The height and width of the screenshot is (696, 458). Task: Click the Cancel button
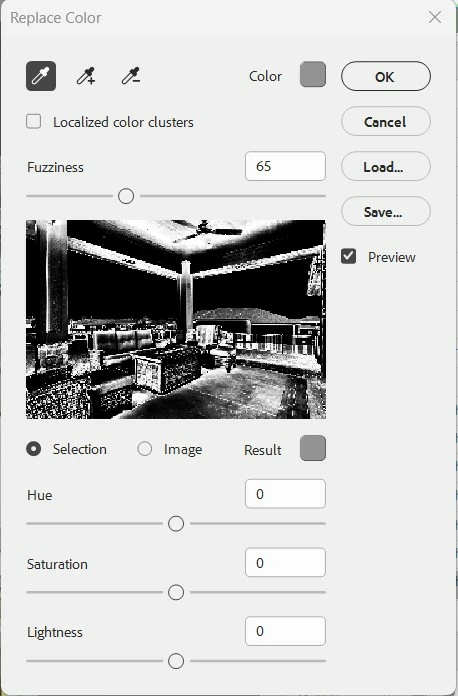coord(386,121)
